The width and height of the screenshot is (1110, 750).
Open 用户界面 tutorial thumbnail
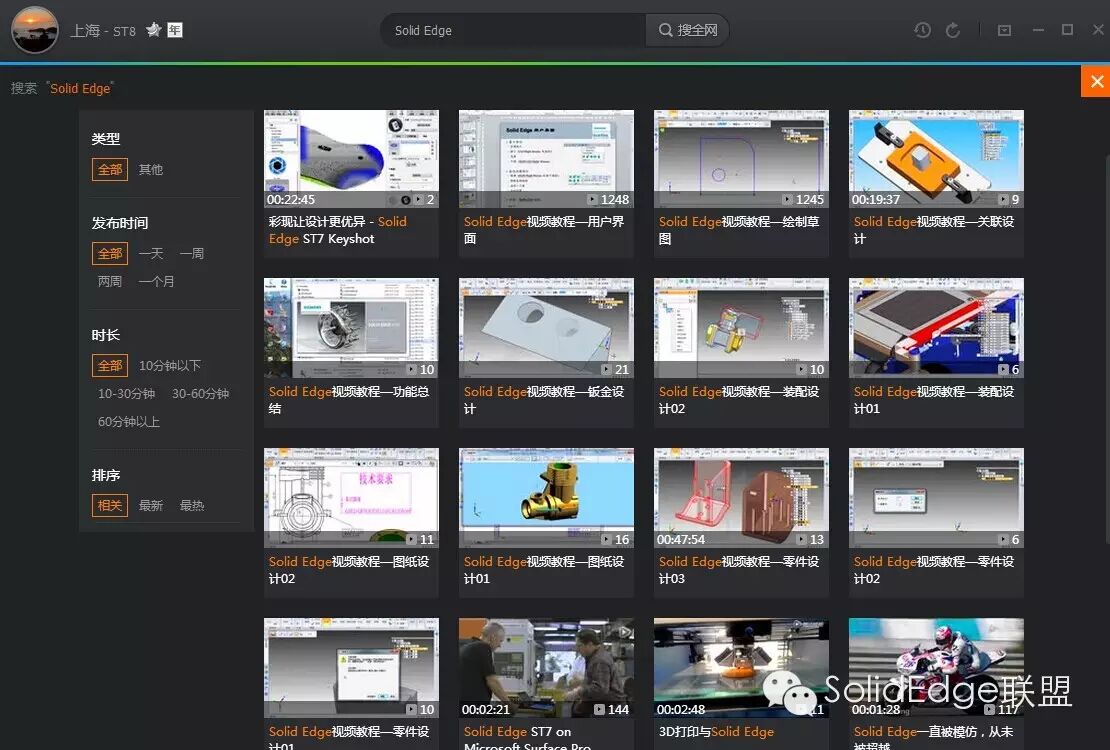pos(547,159)
